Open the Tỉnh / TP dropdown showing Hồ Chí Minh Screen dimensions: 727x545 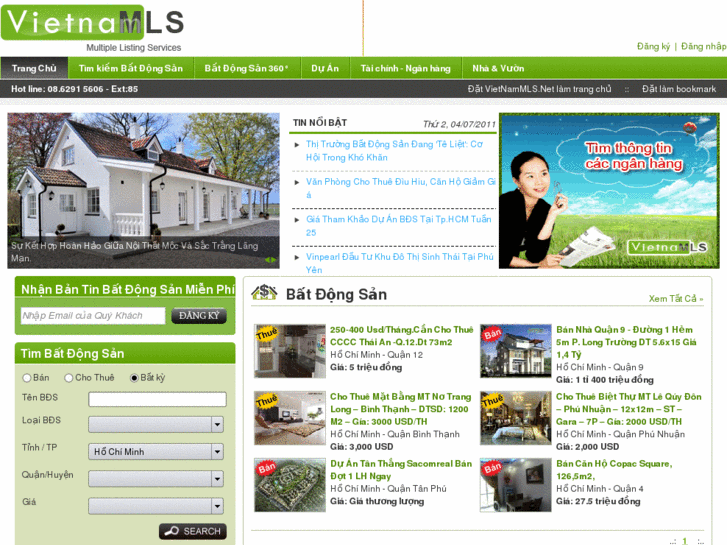click(156, 451)
